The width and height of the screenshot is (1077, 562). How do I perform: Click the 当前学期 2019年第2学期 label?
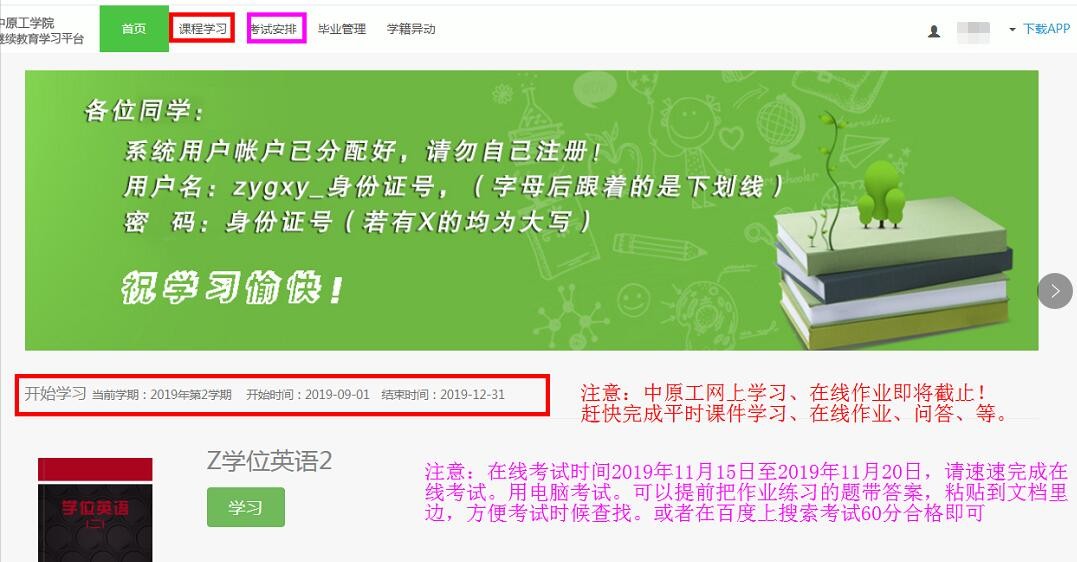point(162,395)
